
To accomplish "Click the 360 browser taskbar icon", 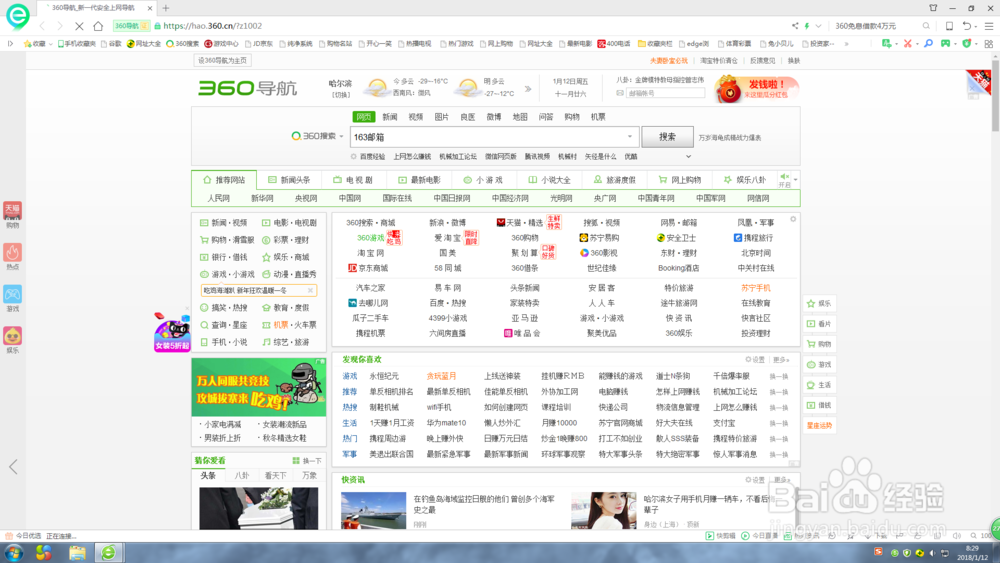I will 108,553.
